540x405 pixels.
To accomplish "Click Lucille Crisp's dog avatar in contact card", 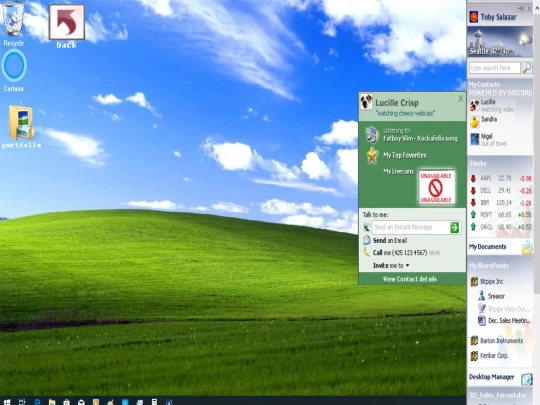I will pyautogui.click(x=366, y=102).
